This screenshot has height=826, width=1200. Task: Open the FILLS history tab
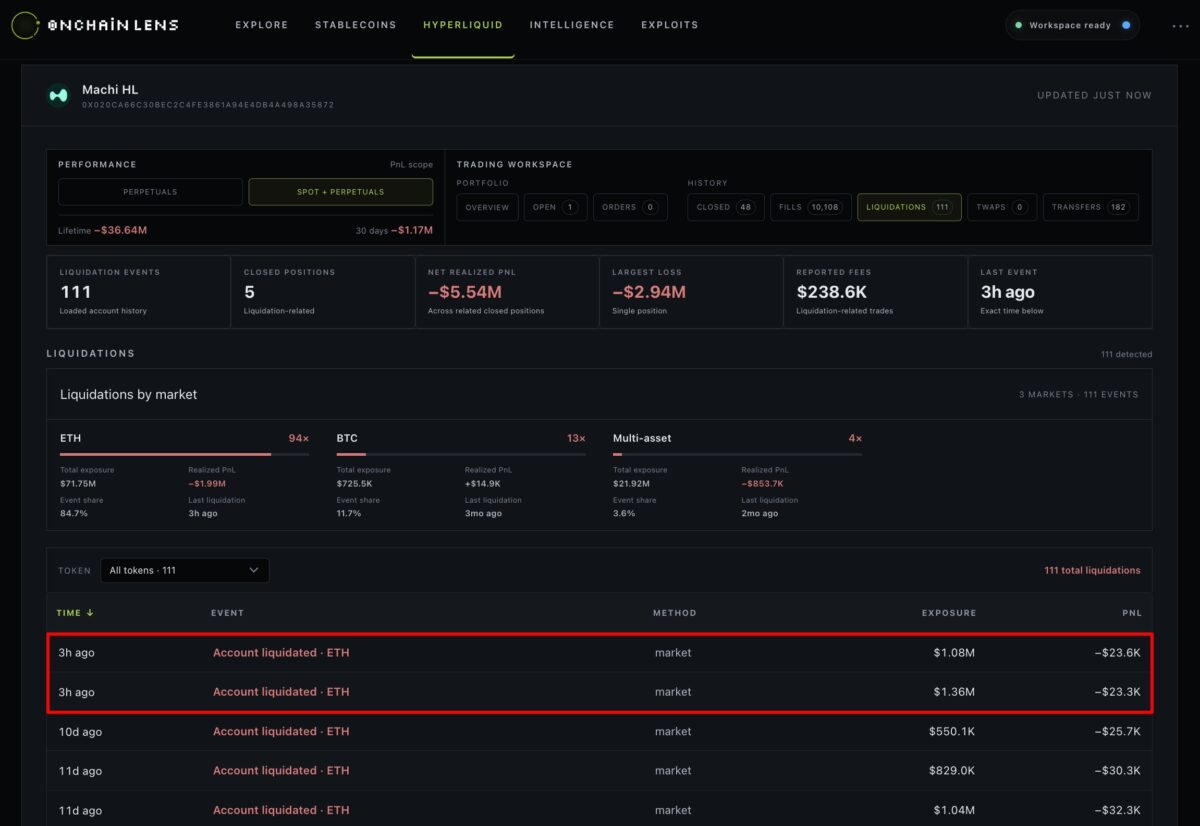point(811,207)
